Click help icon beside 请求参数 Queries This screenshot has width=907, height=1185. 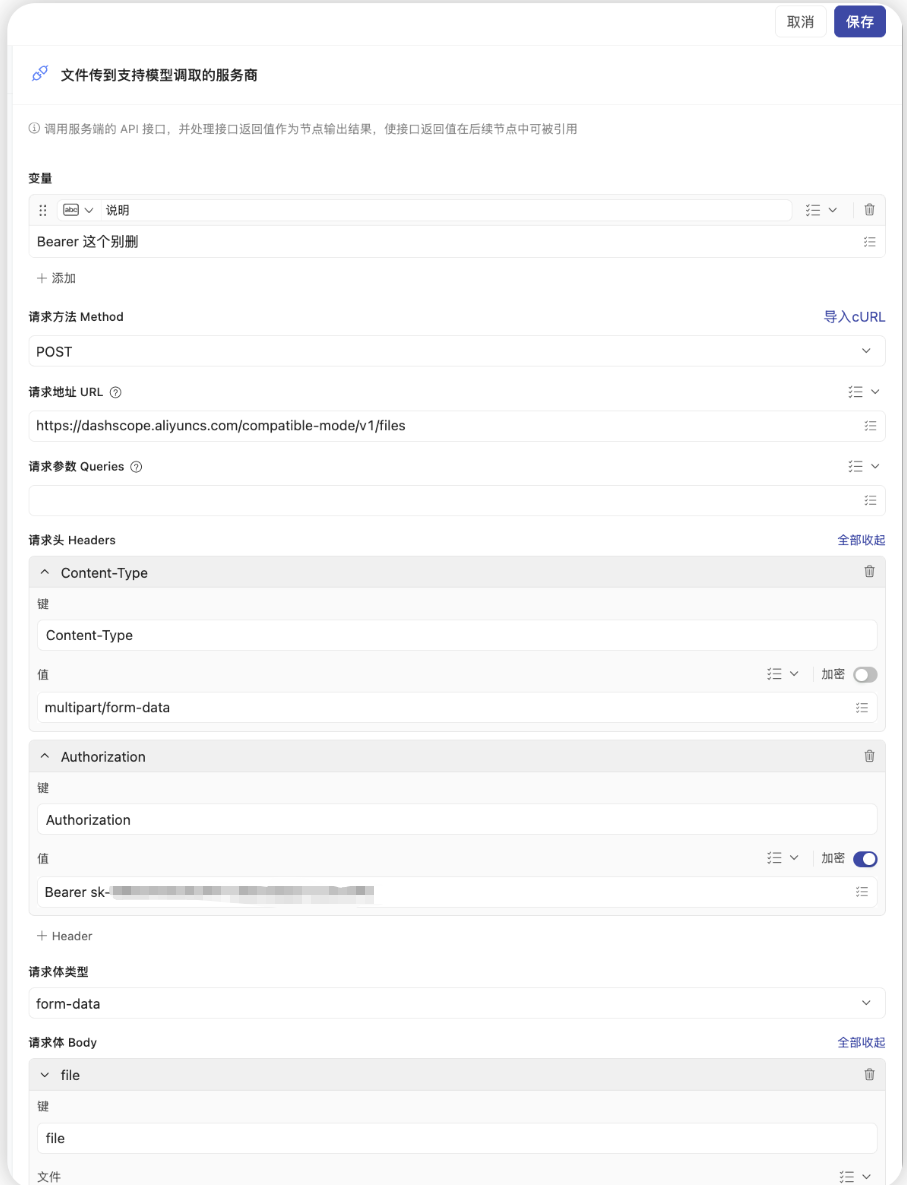[x=136, y=467]
